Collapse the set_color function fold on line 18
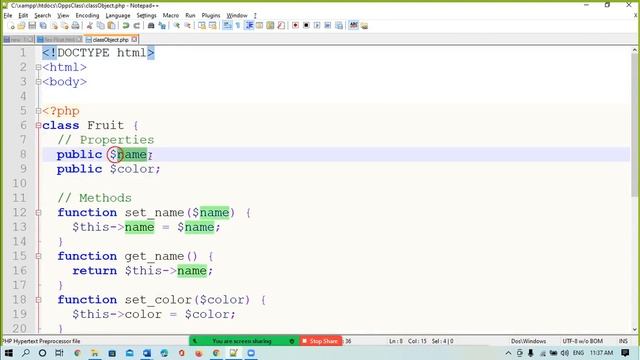The image size is (640, 360). [x=38, y=300]
